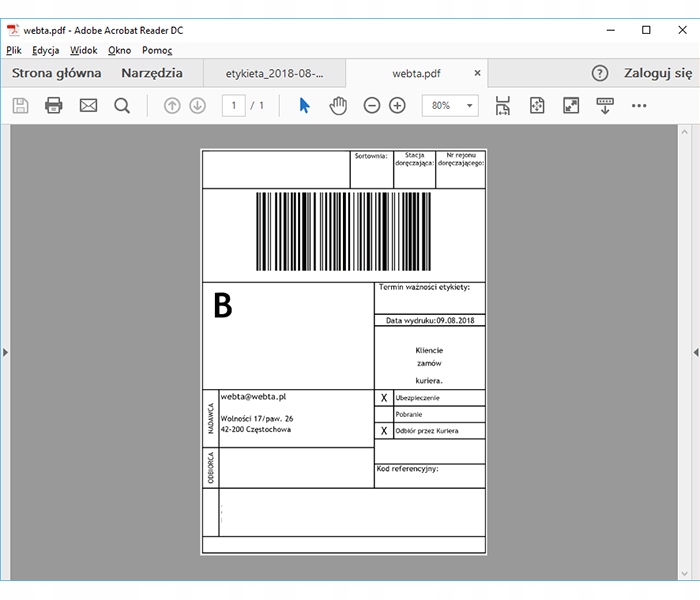
Task: Click Fit one full page icon
Action: click(x=537, y=106)
